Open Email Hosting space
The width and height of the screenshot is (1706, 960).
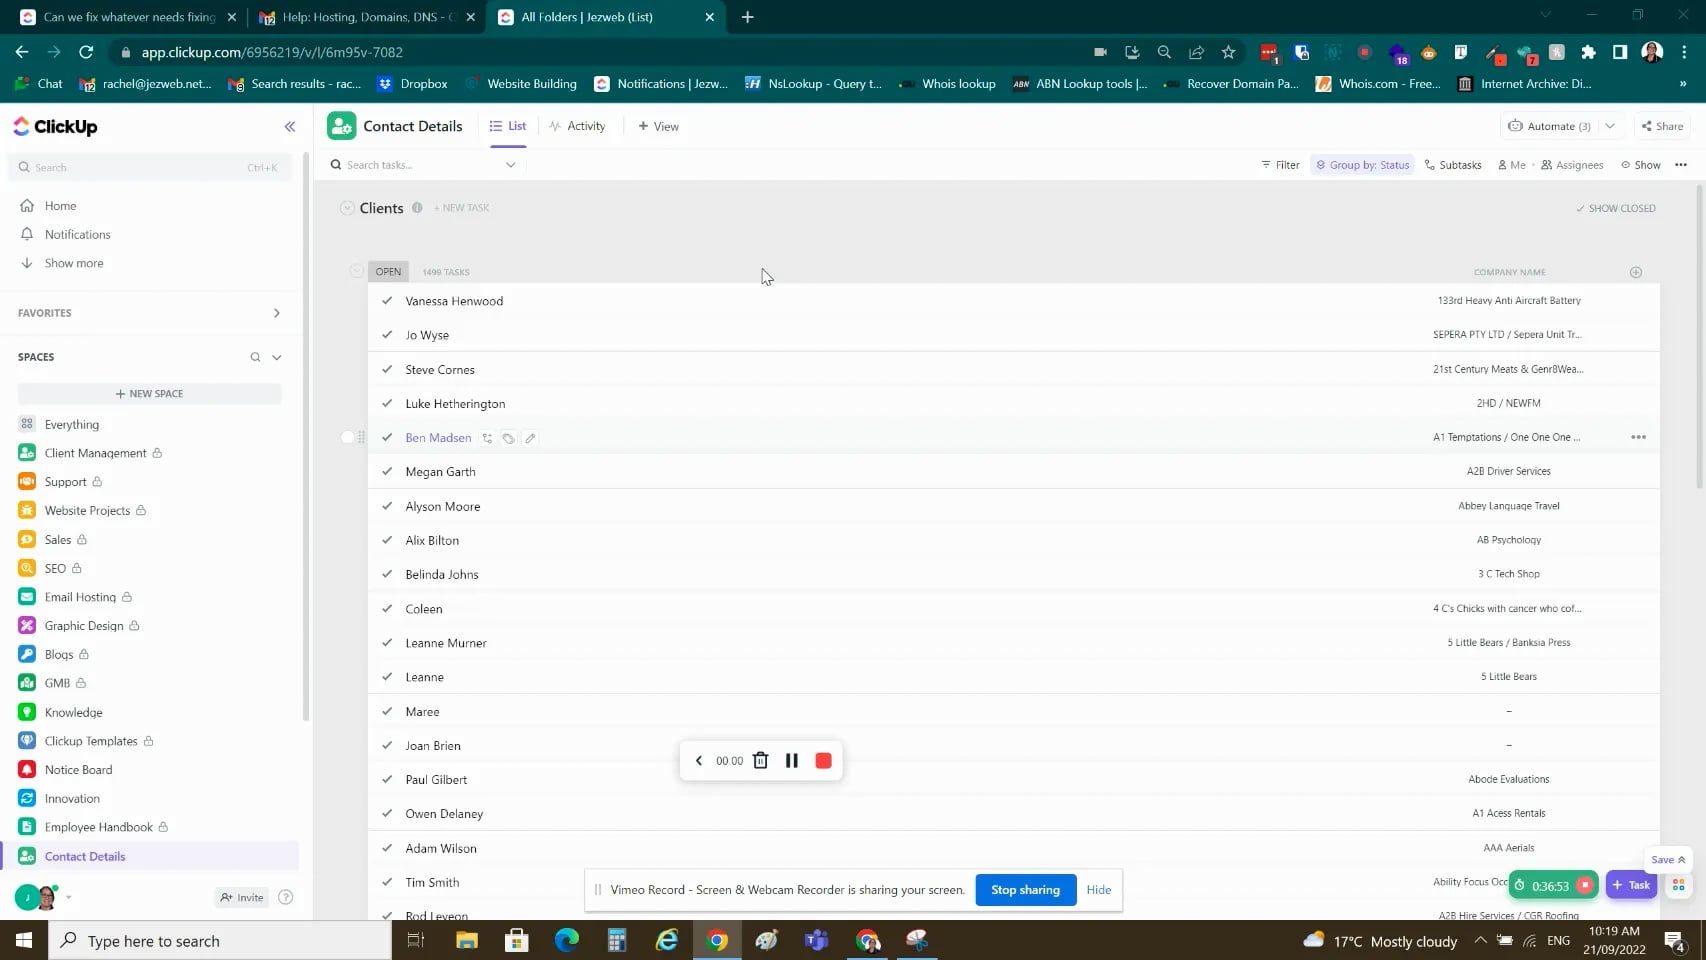click(x=80, y=597)
